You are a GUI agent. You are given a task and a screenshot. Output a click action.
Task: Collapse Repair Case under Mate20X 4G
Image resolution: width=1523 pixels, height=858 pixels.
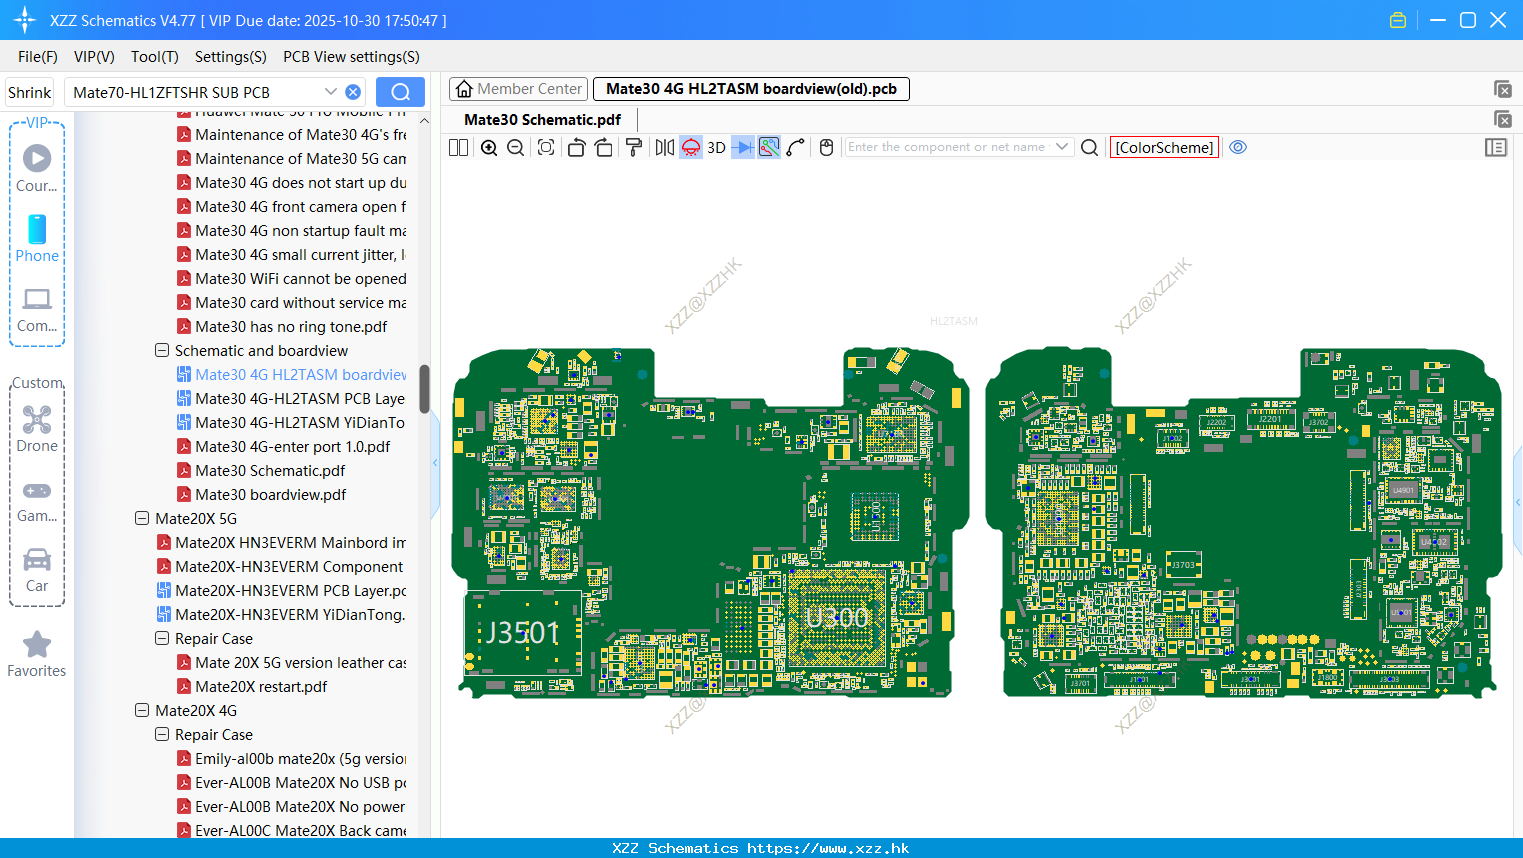coord(162,734)
